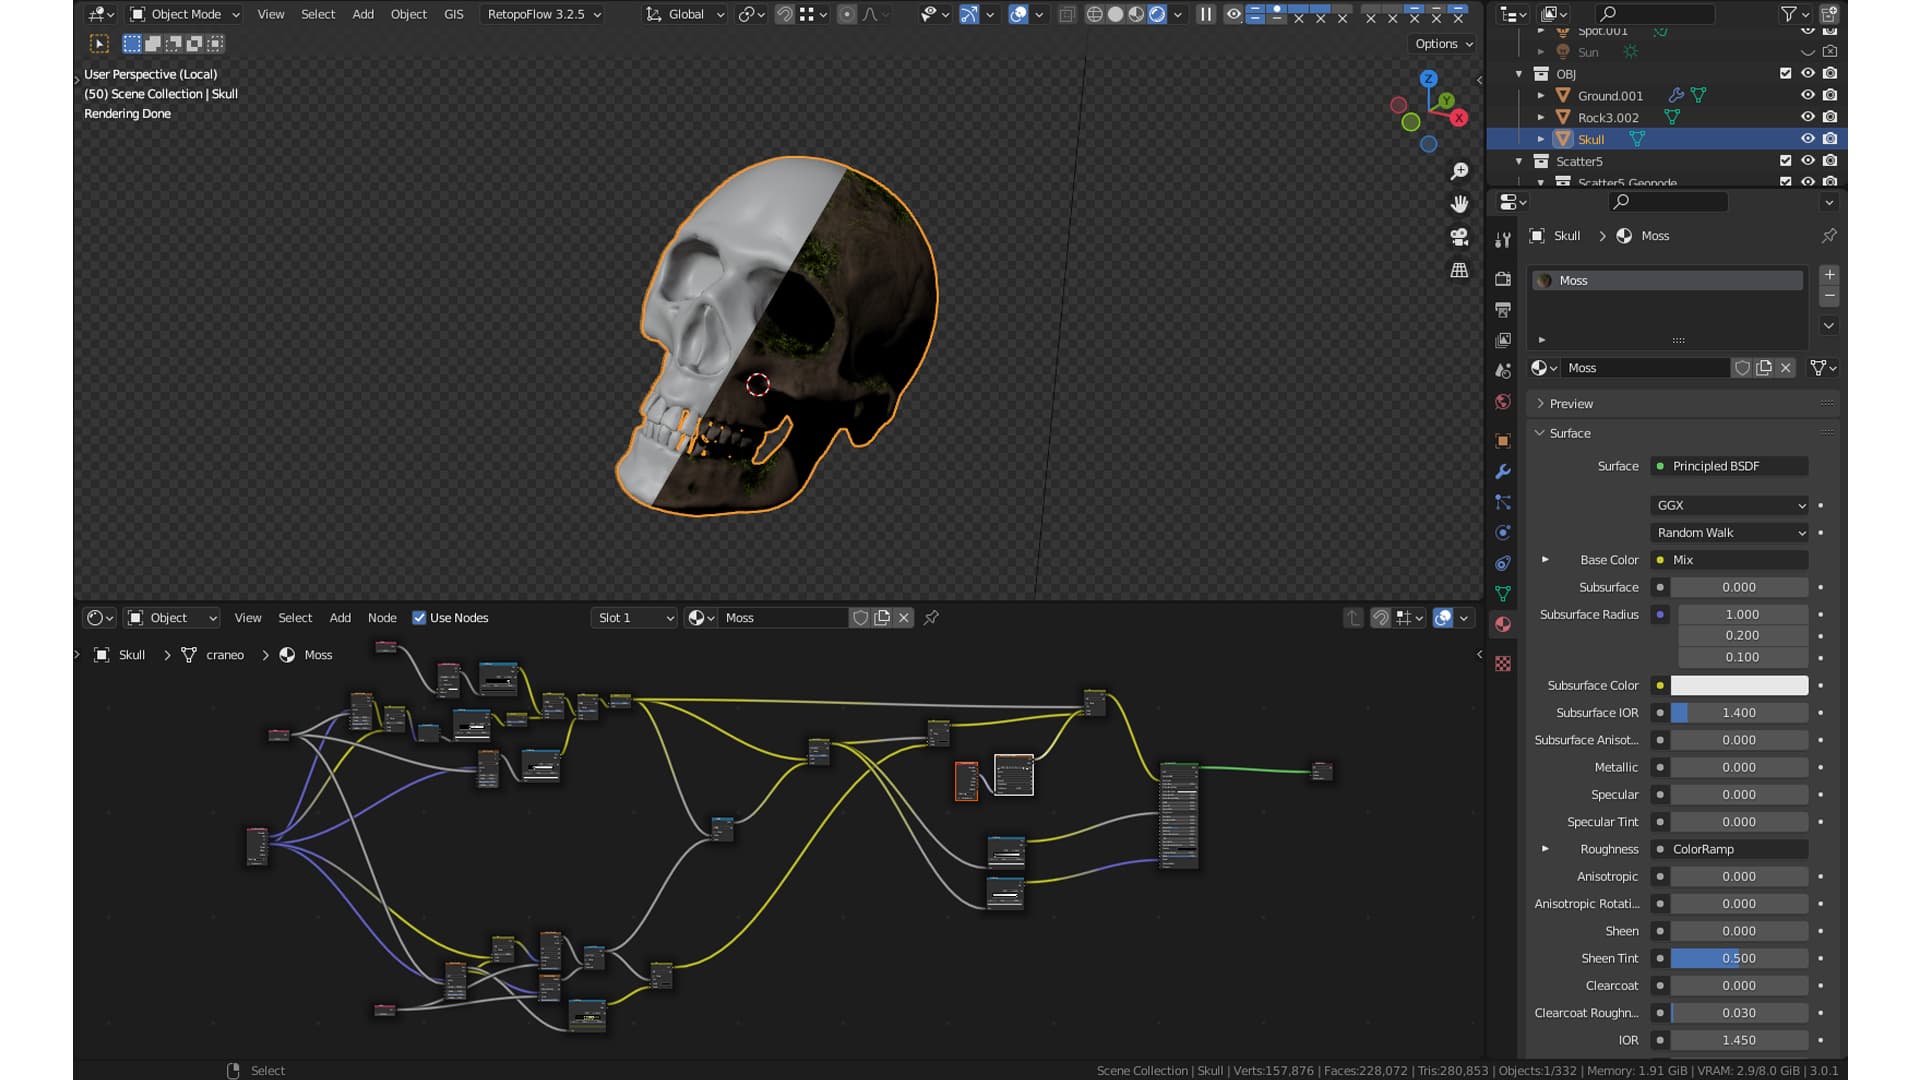Duplicate the Moss material in properties
Image resolution: width=1920 pixels, height=1080 pixels.
pyautogui.click(x=1764, y=368)
